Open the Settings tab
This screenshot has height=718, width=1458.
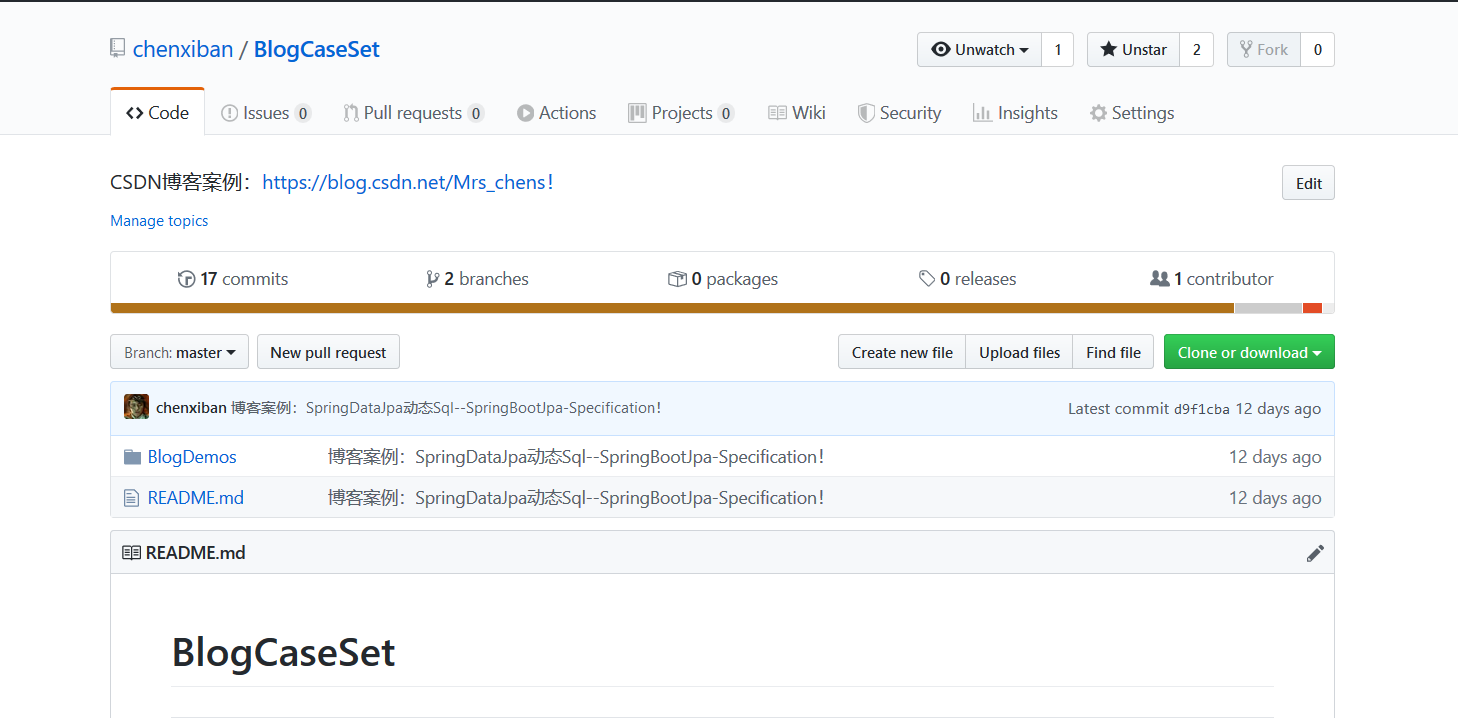click(x=1132, y=113)
